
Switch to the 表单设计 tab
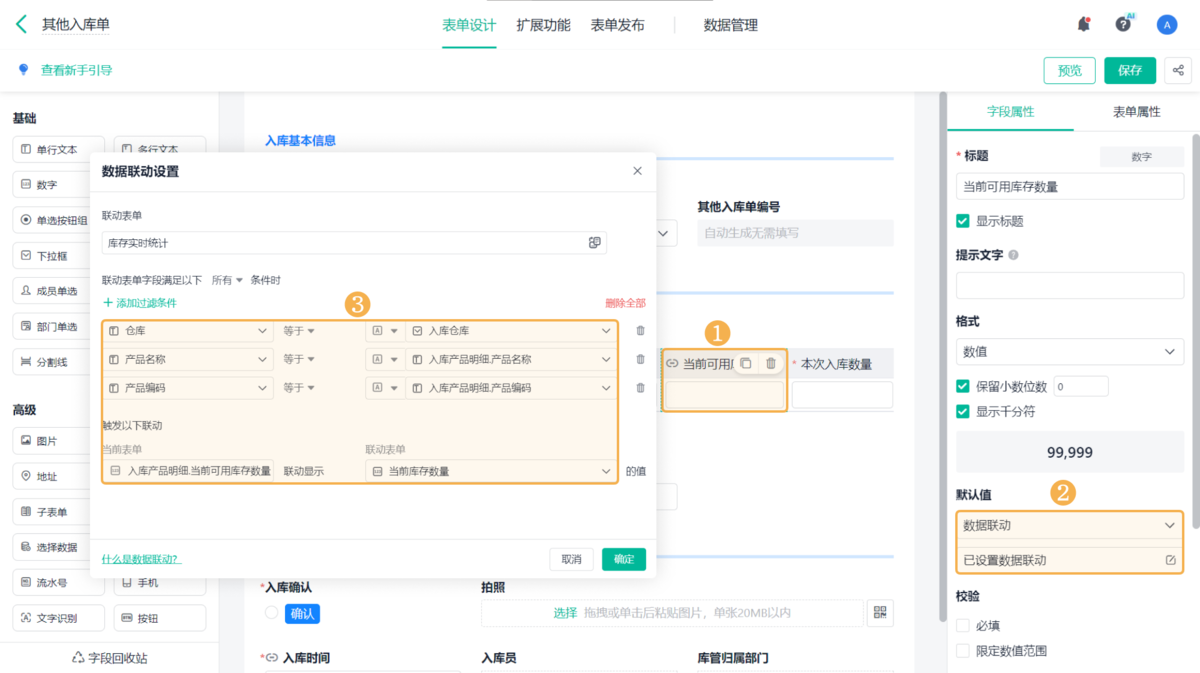469,25
